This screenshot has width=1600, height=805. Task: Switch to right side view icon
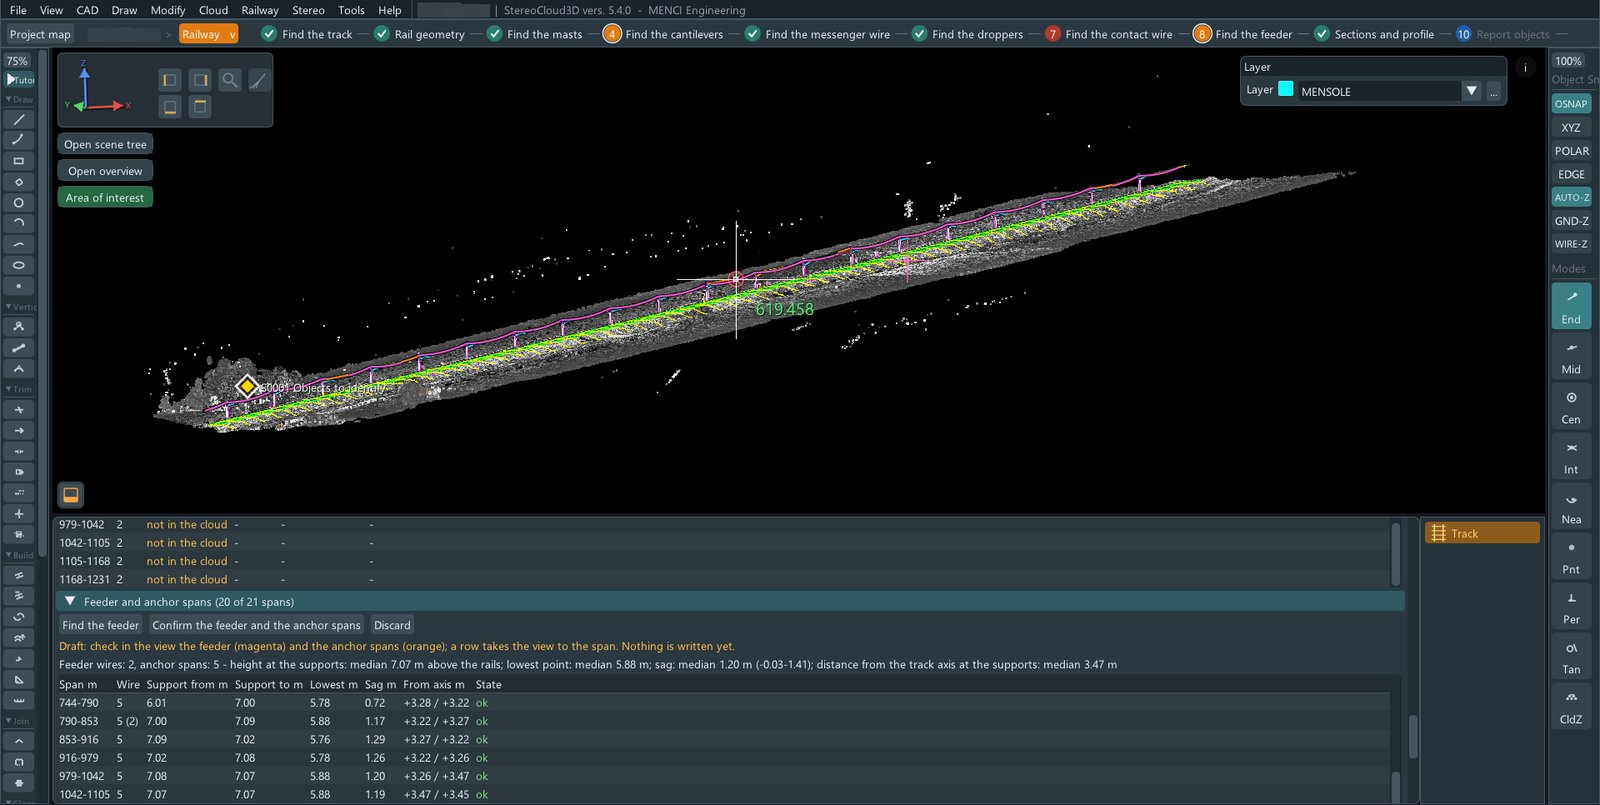[x=200, y=80]
